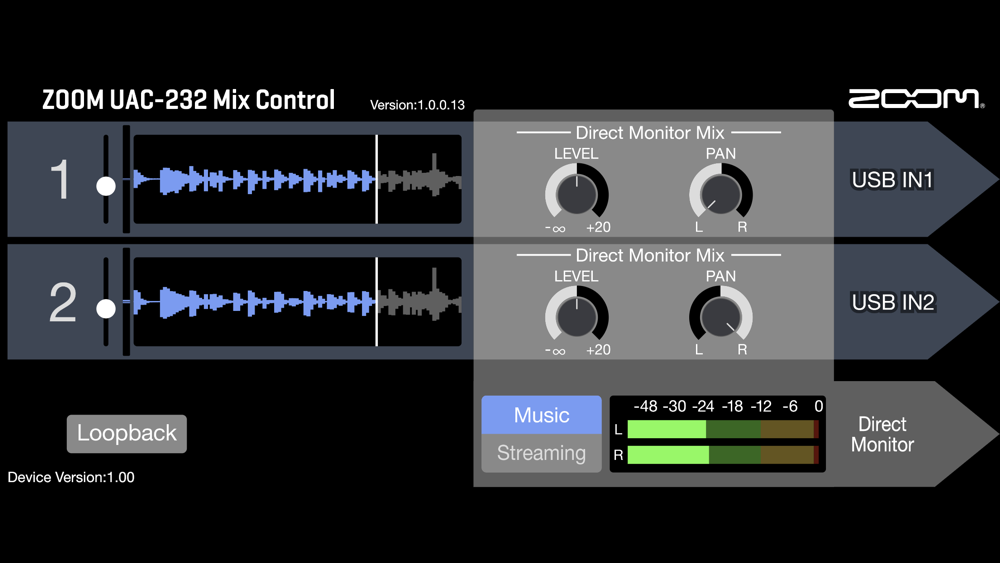Click channel number 1 label
This screenshot has width=1000, height=563.
coord(61,180)
